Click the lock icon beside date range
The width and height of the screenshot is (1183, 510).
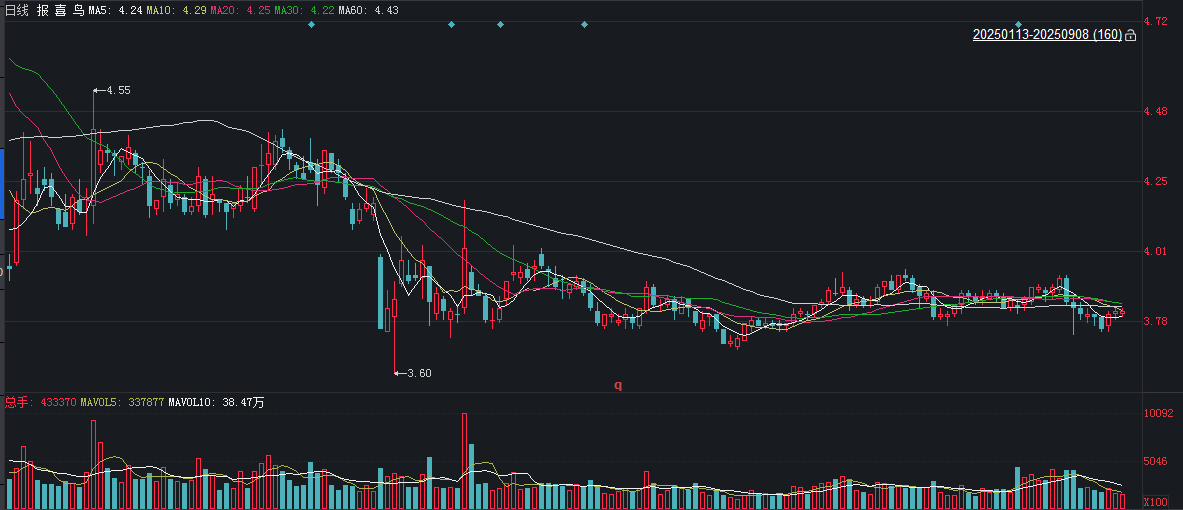point(1130,35)
